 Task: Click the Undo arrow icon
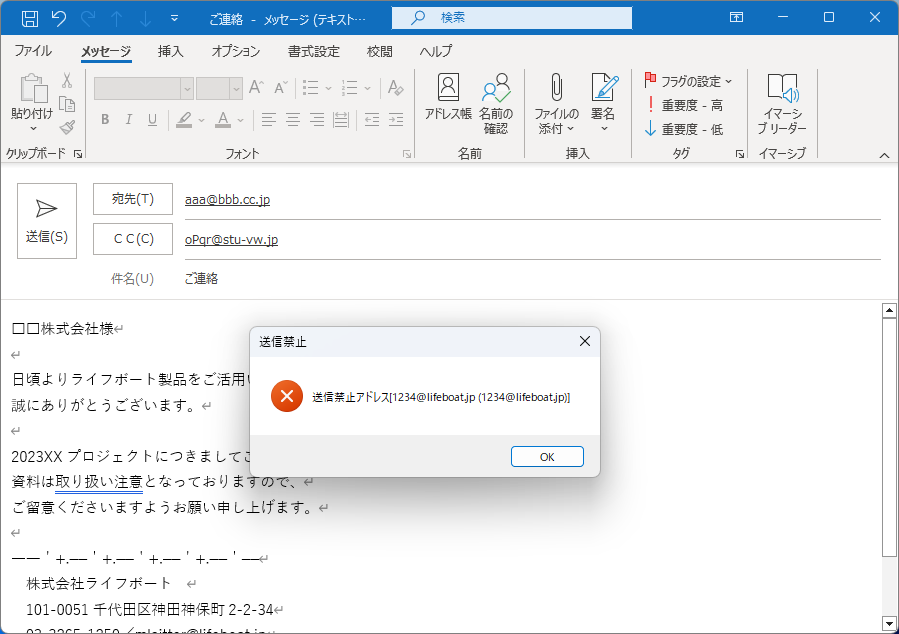59,18
